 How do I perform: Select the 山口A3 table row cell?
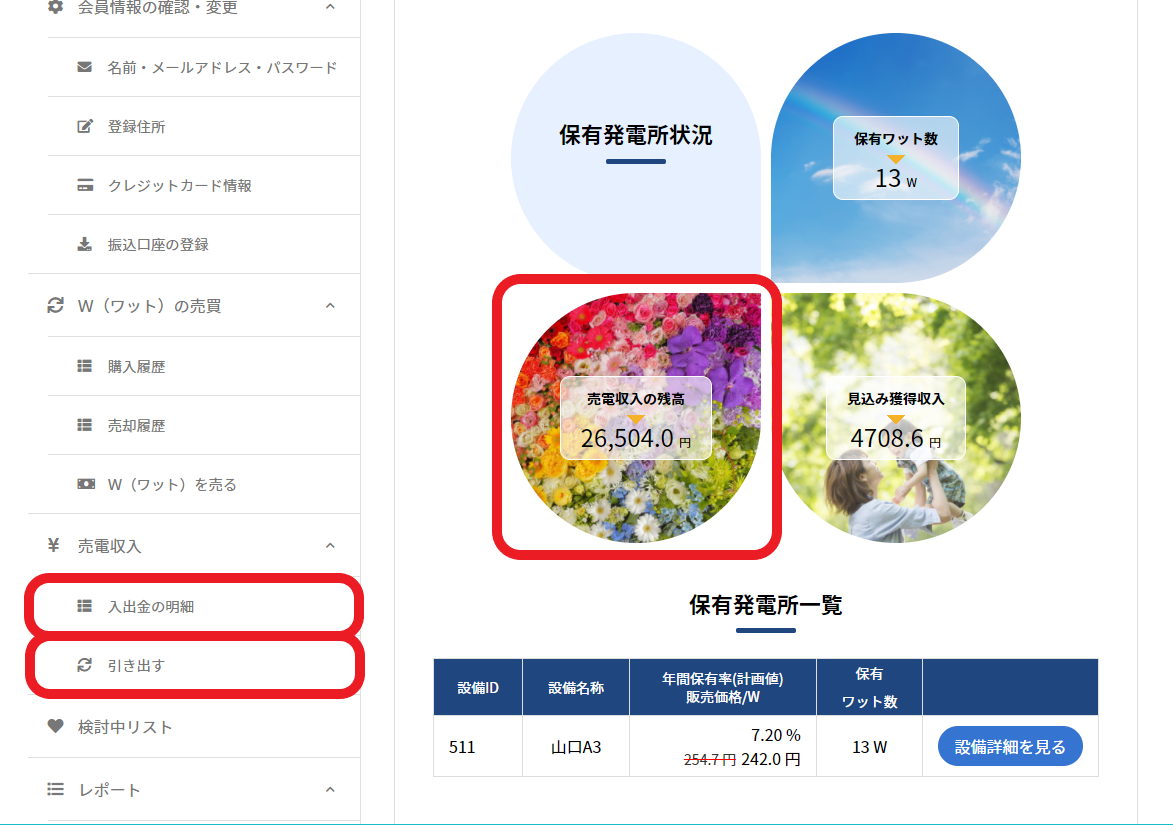[x=575, y=747]
